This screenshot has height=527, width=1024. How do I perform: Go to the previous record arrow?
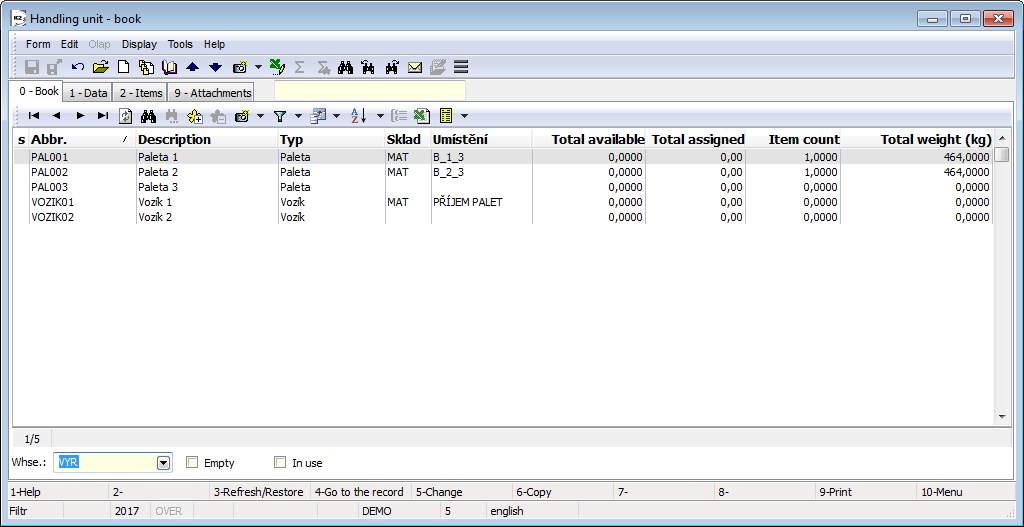tap(56, 116)
